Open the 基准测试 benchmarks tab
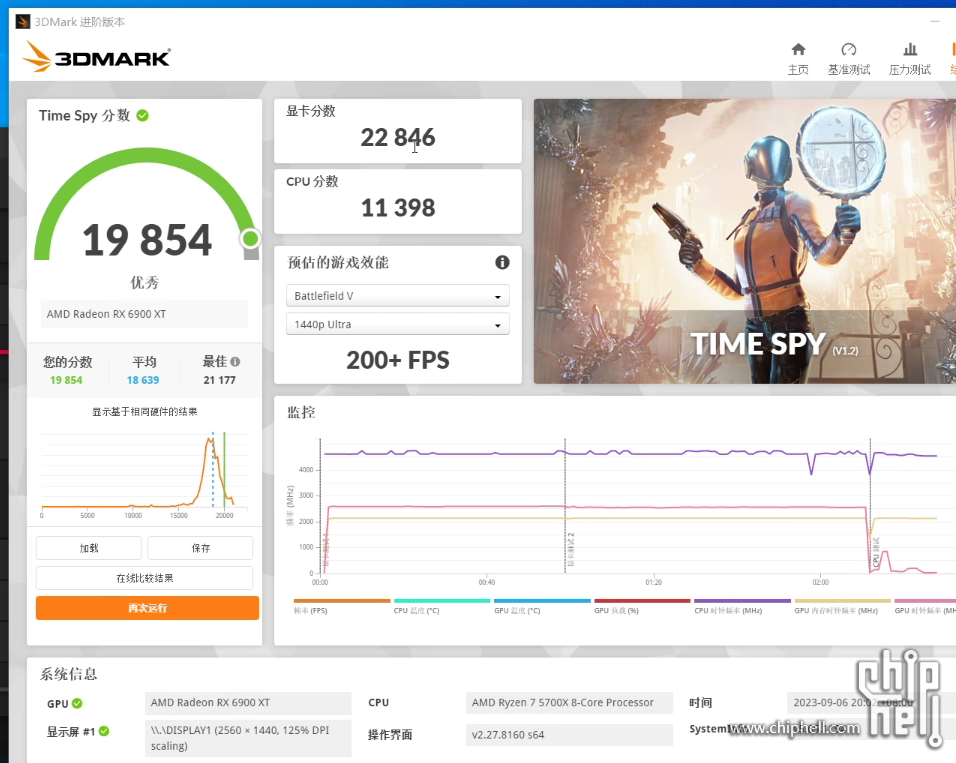Viewport: 956px width, 763px height. (x=849, y=59)
